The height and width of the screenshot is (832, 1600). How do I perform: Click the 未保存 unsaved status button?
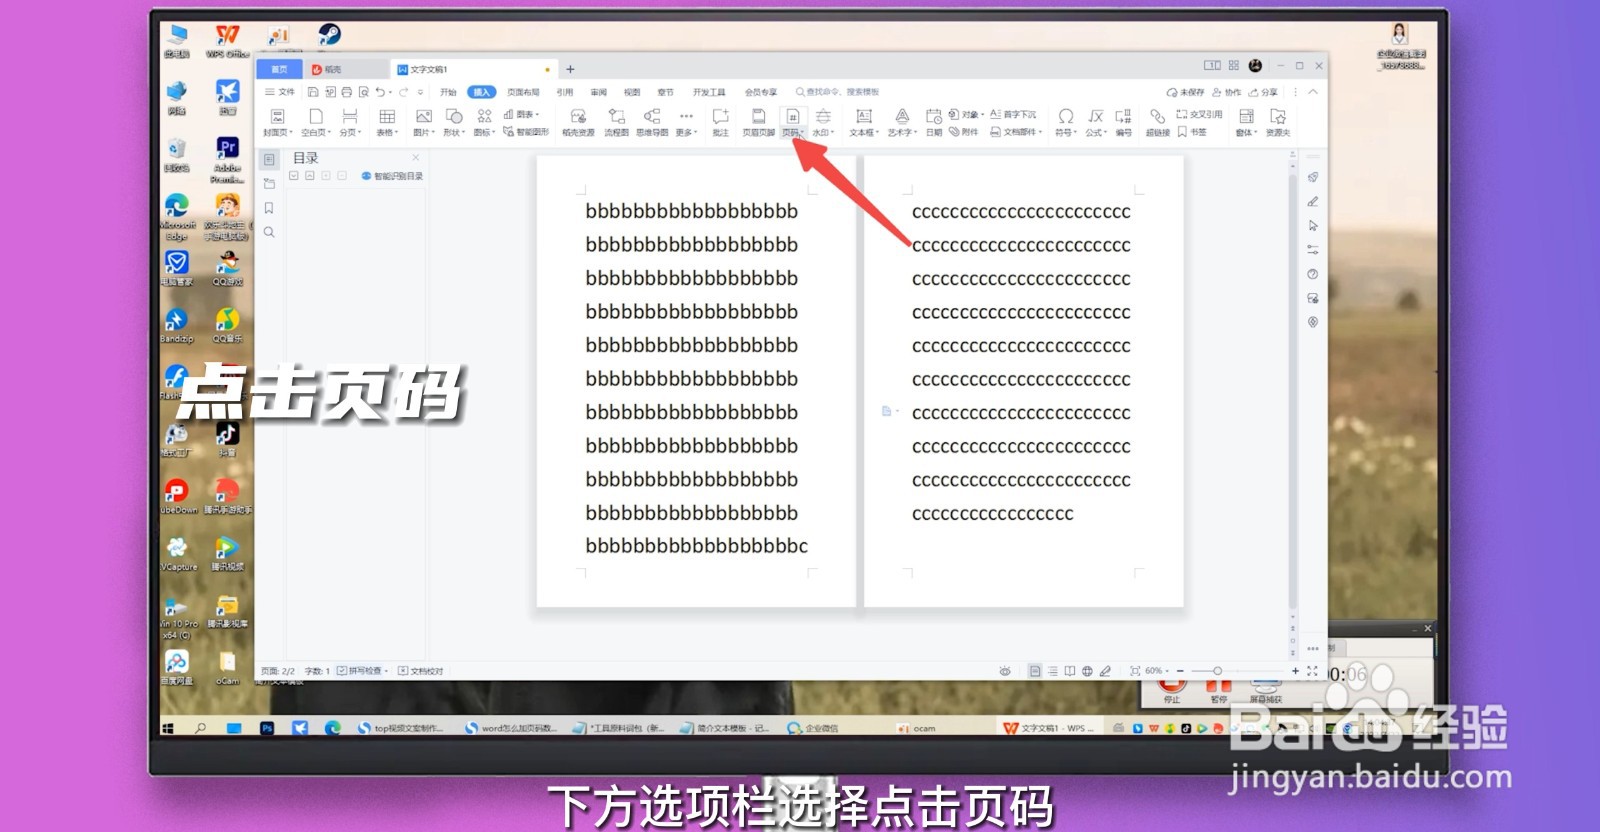(1185, 92)
